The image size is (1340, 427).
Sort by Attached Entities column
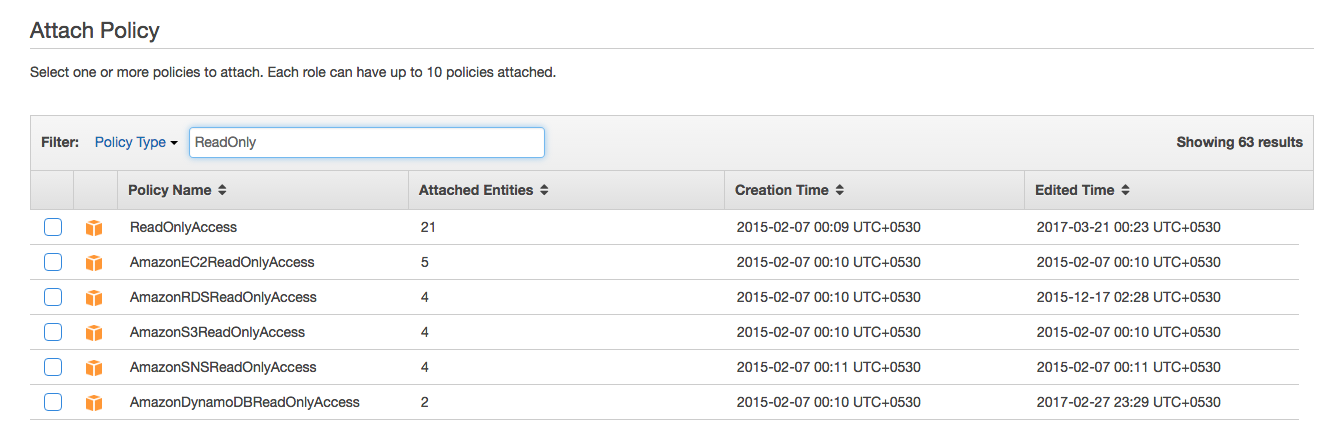(x=483, y=190)
